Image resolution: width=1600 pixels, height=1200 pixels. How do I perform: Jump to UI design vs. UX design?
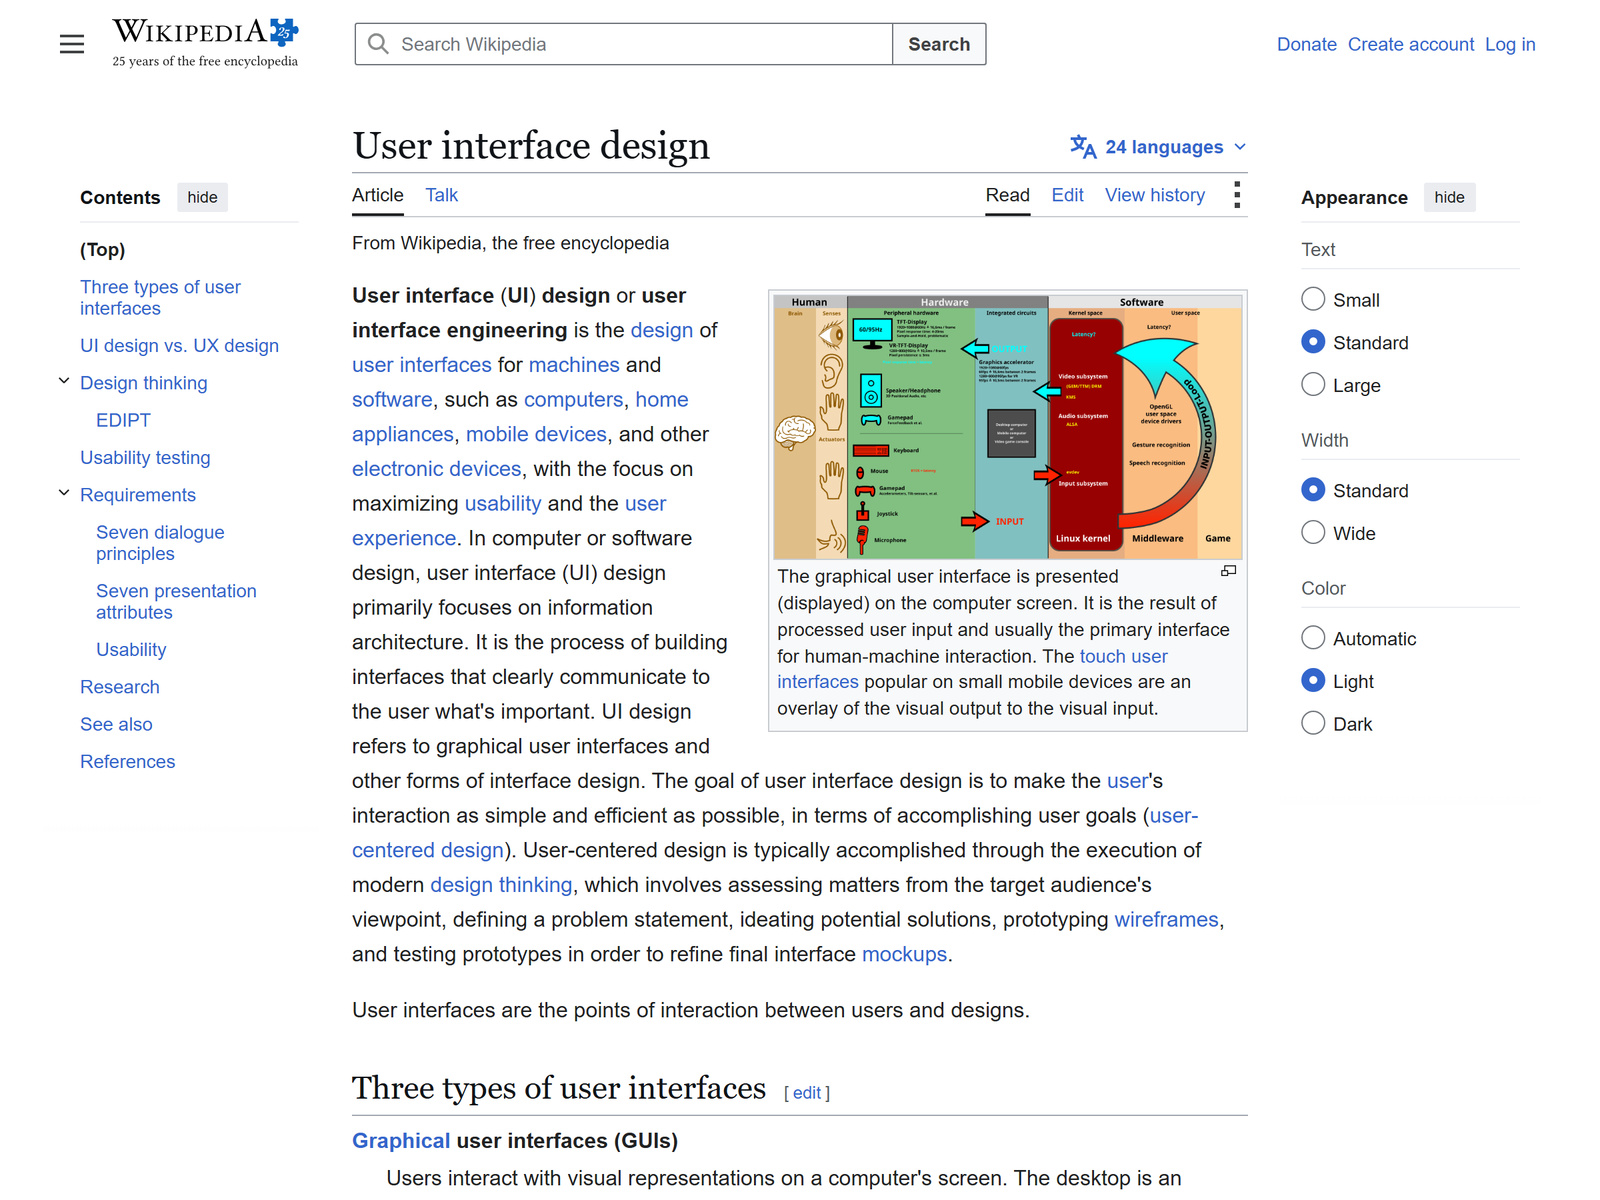[179, 346]
